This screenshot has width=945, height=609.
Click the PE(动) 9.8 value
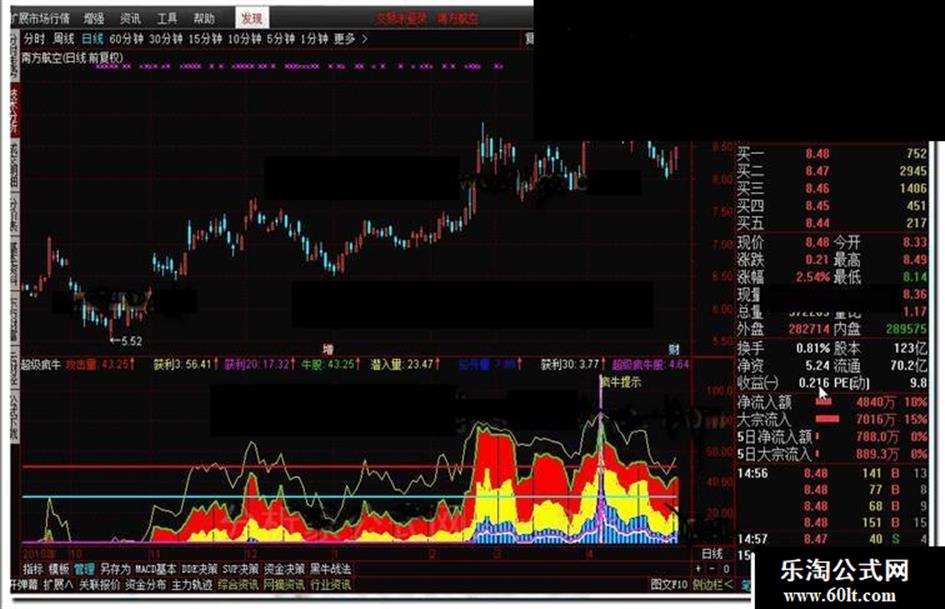[x=918, y=383]
